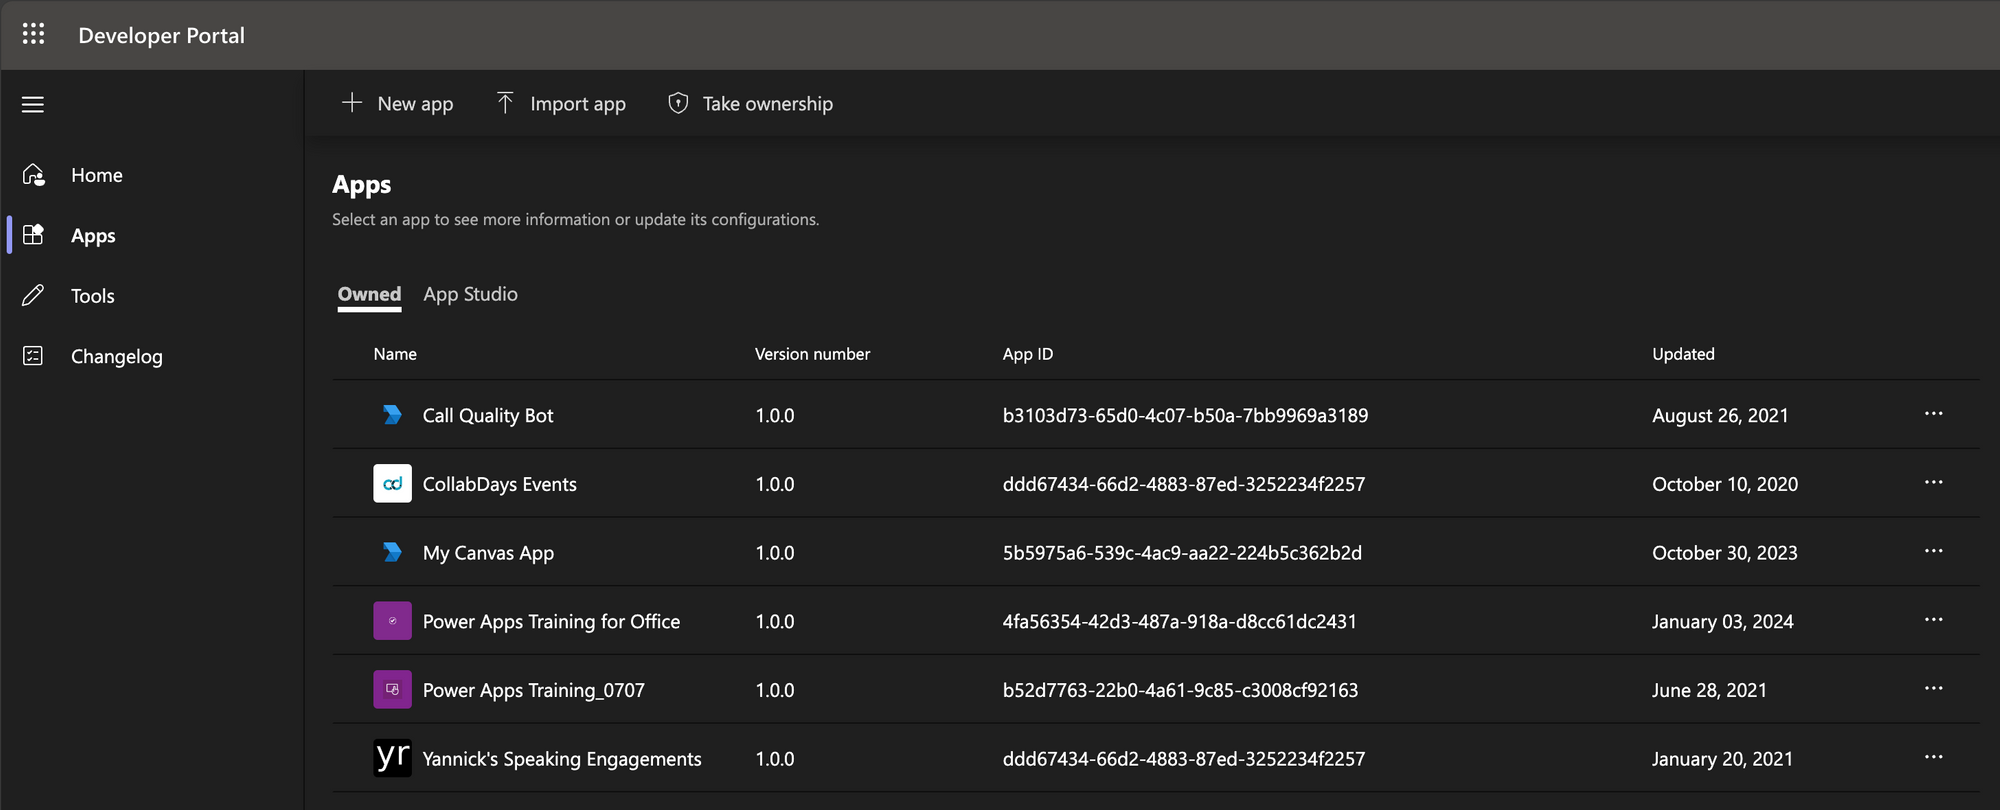Click the Take ownership button
The width and height of the screenshot is (2000, 810).
pyautogui.click(x=750, y=103)
